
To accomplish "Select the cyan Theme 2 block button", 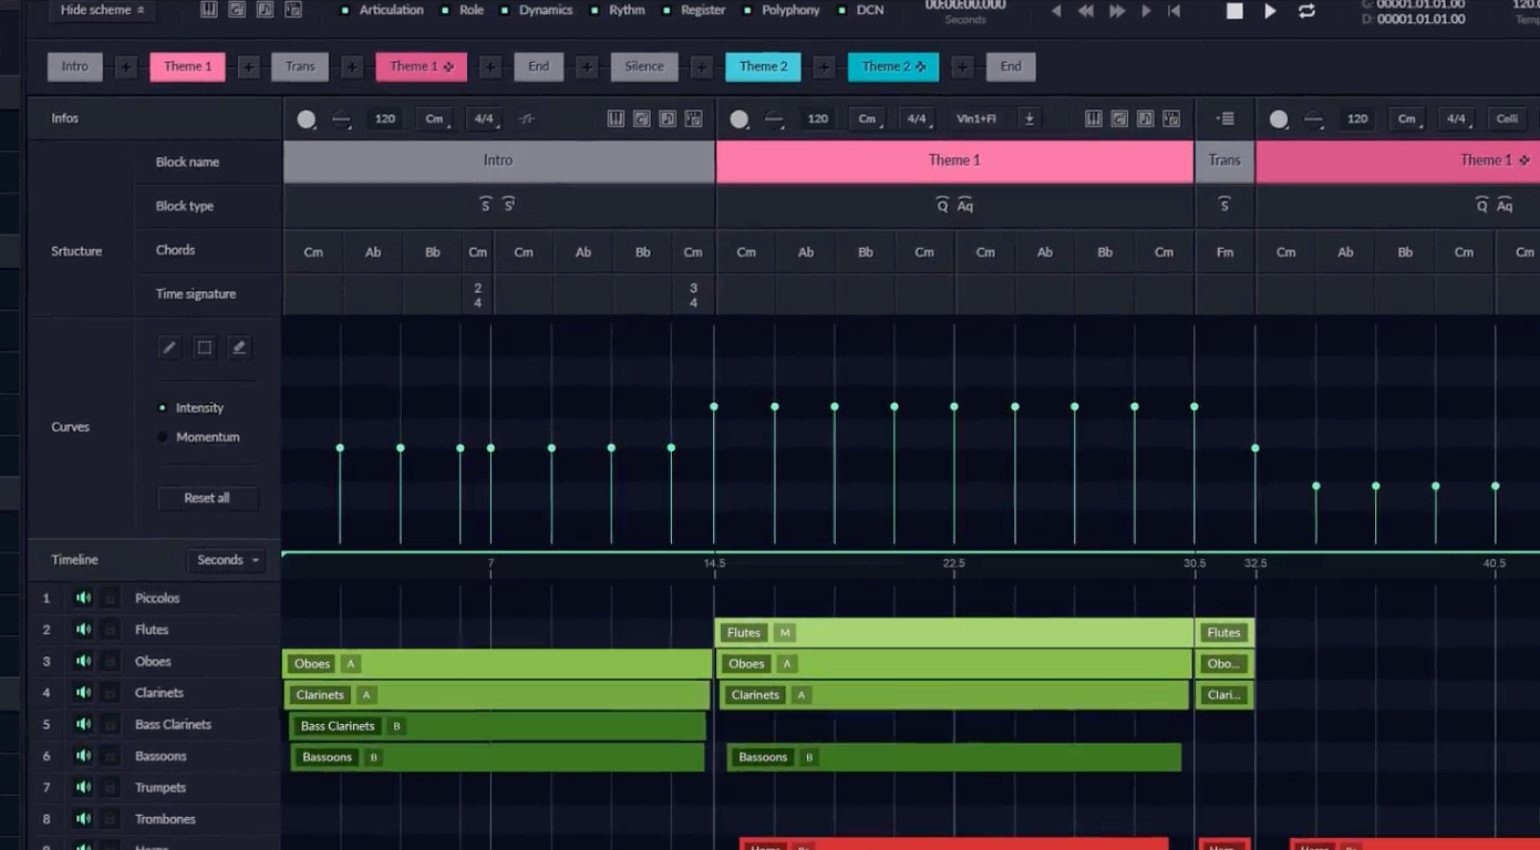I will coord(763,67).
